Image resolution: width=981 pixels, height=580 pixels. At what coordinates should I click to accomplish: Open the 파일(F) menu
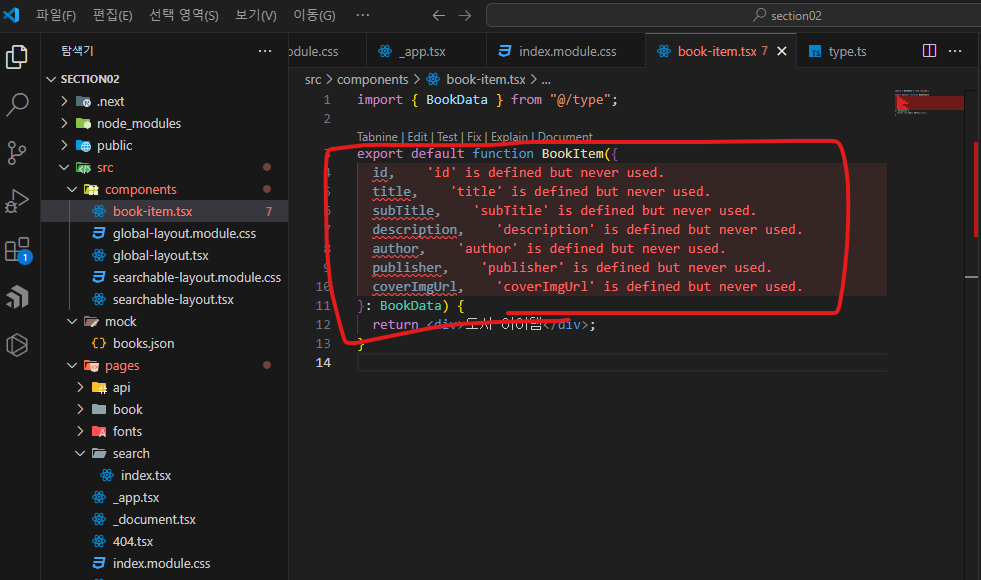point(56,15)
